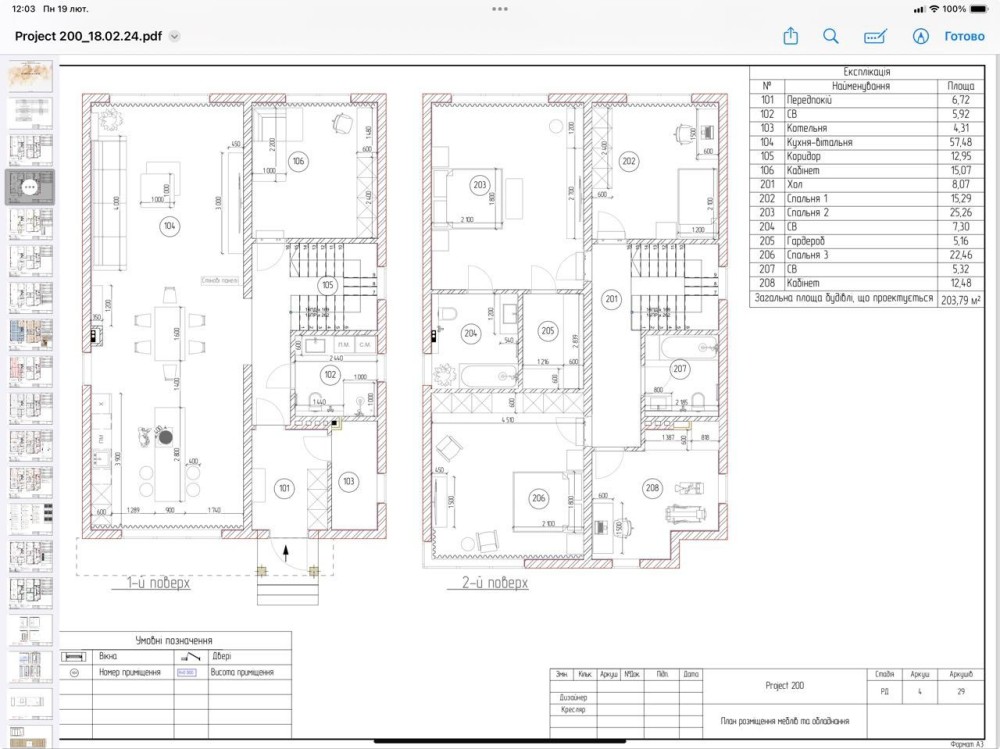Tap the Wi-Fi status icon

[x=934, y=9]
